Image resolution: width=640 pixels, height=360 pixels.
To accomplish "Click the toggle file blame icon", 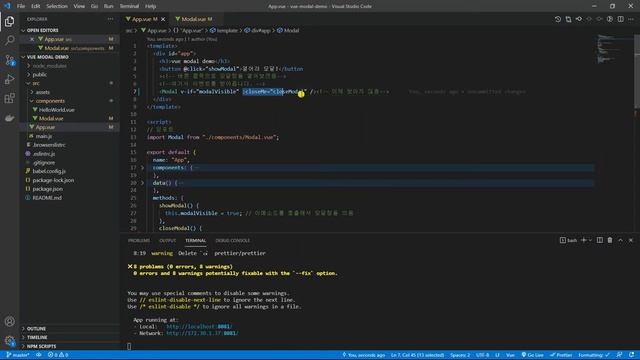I will tap(579, 19).
